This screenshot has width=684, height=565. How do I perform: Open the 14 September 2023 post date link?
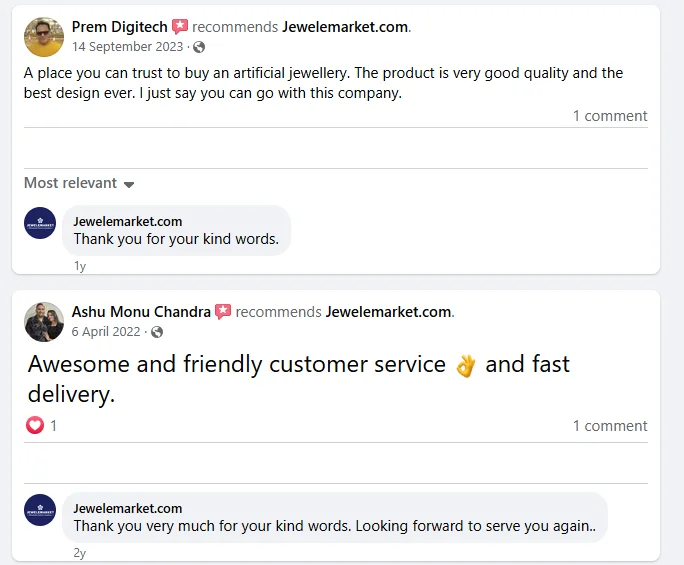tap(127, 47)
